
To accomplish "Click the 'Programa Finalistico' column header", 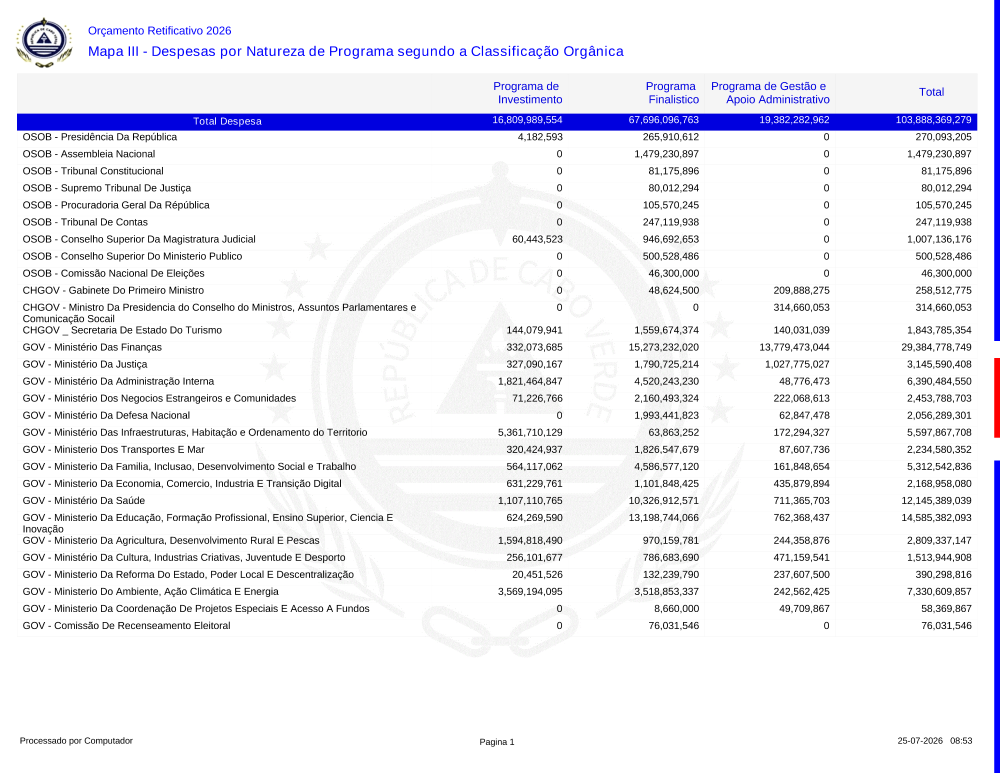I will [x=673, y=92].
